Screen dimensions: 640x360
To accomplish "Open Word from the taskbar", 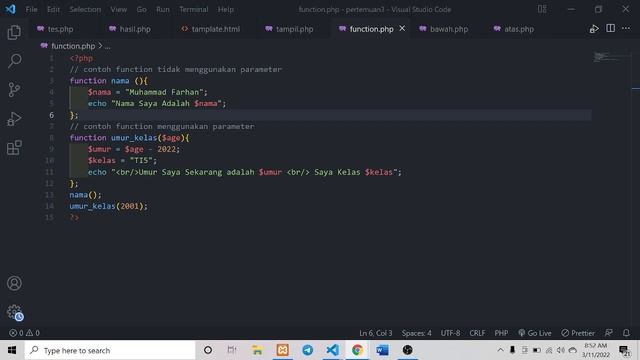I will [x=382, y=350].
